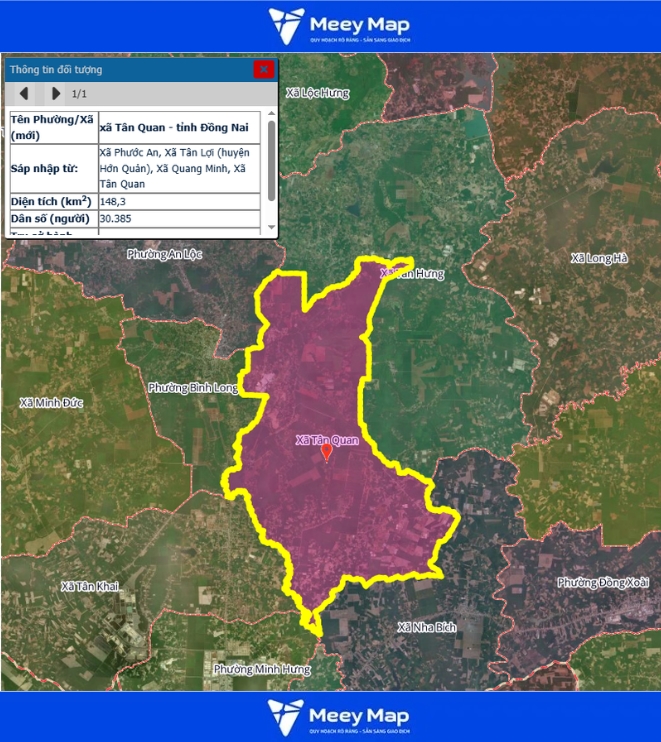The image size is (661, 742).
Task: Select the Xã Lộc Hưng map label
Action: click(x=317, y=93)
